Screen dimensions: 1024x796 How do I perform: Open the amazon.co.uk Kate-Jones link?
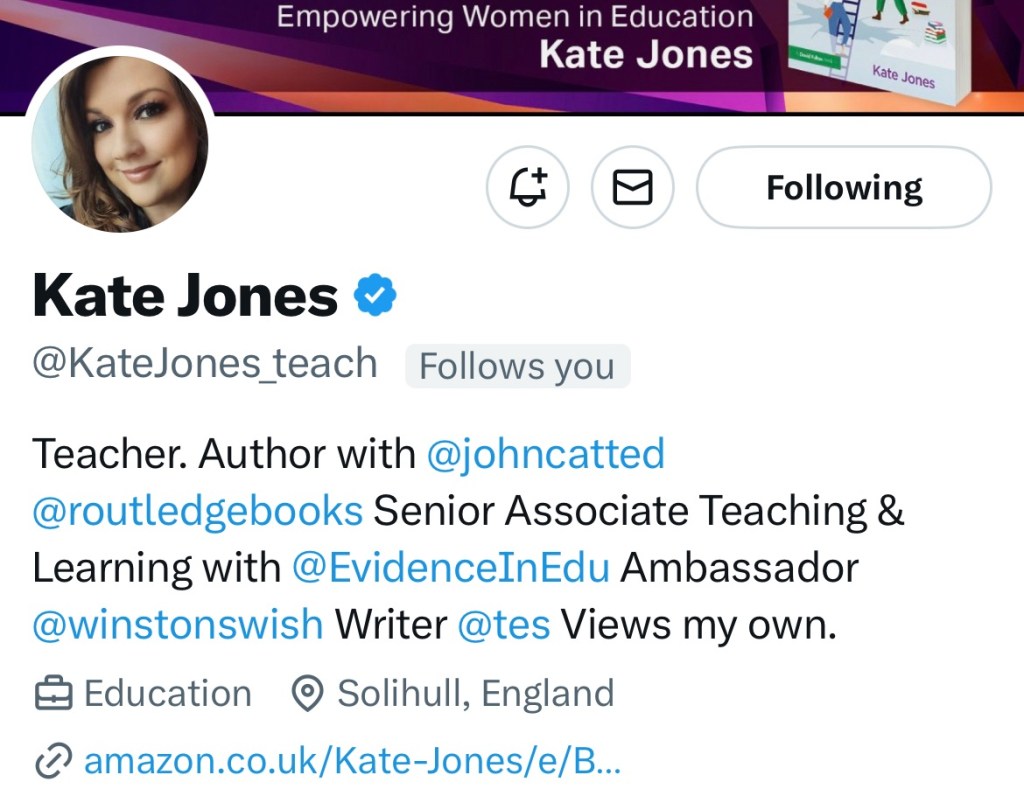coord(352,762)
